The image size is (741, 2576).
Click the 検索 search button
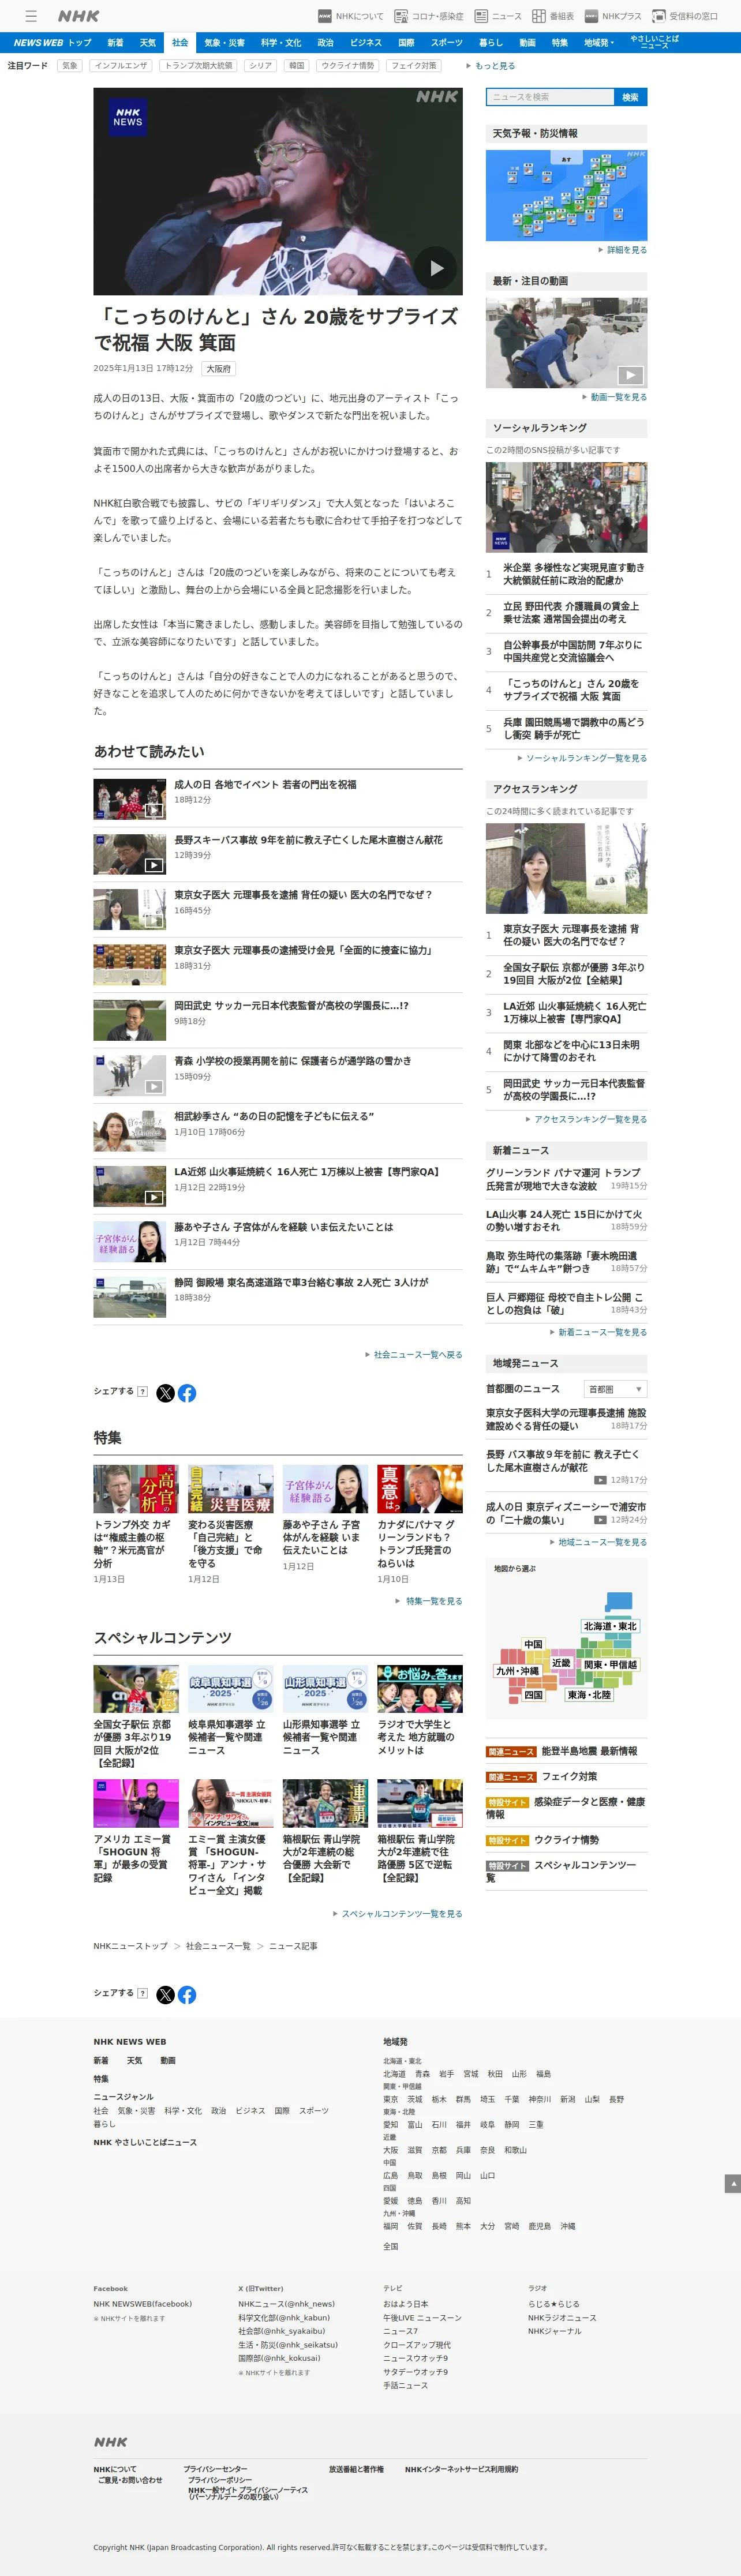(630, 97)
